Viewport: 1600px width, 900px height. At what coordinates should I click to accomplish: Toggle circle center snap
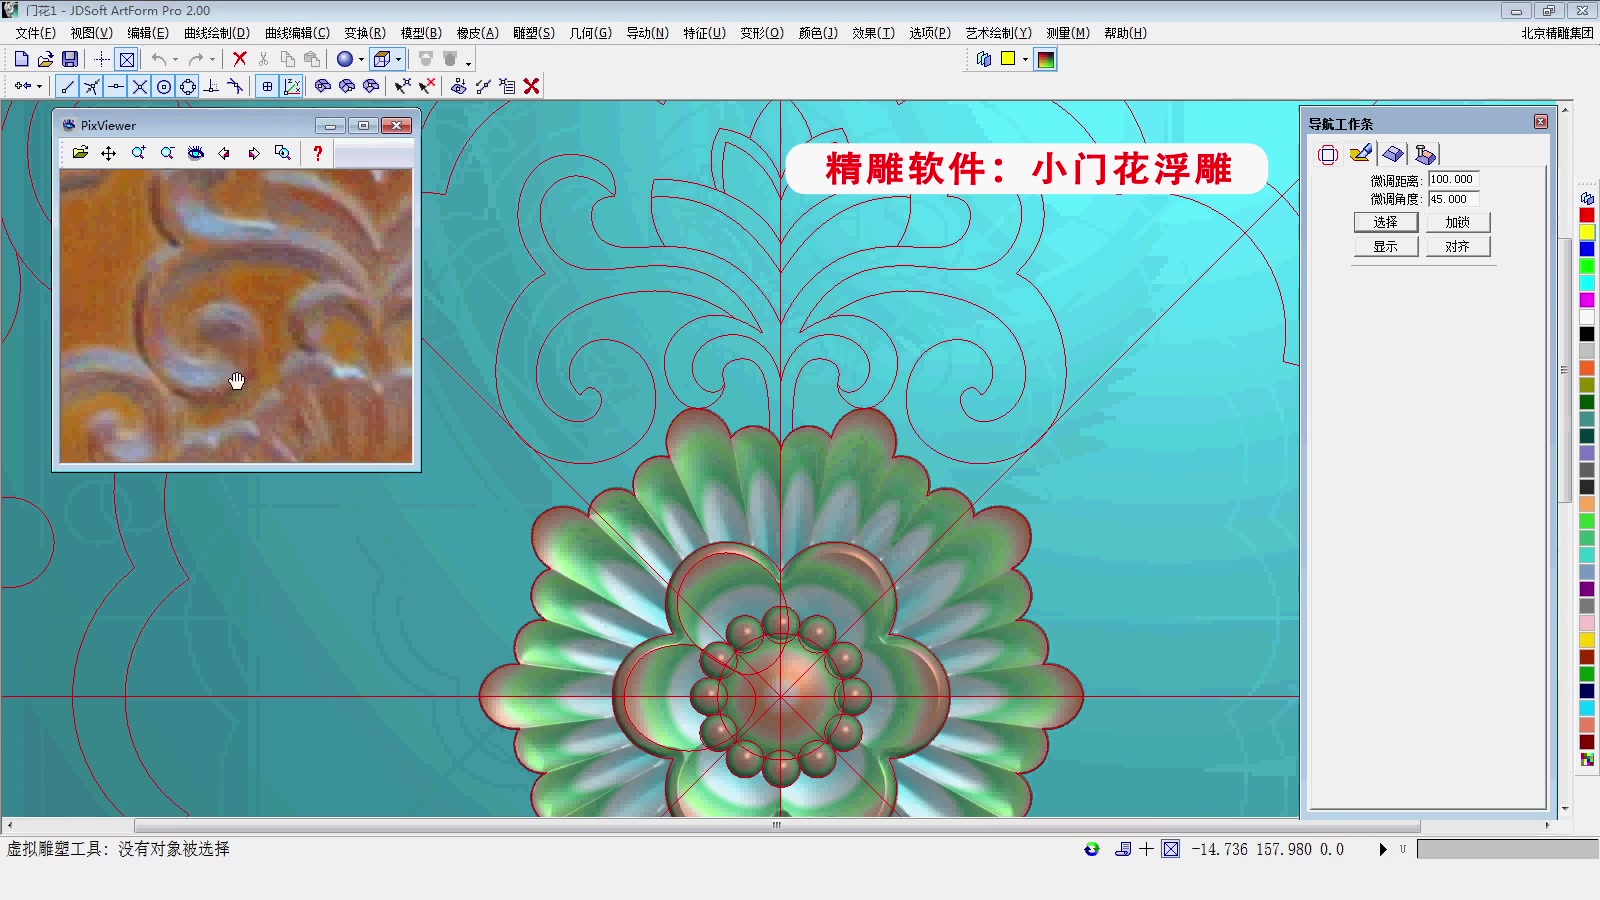click(164, 86)
